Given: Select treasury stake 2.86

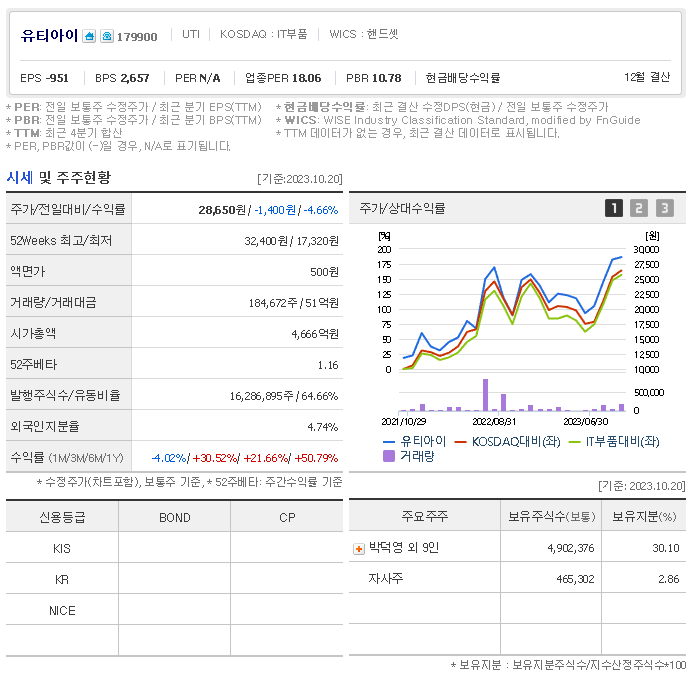Looking at the screenshot, I should [669, 579].
